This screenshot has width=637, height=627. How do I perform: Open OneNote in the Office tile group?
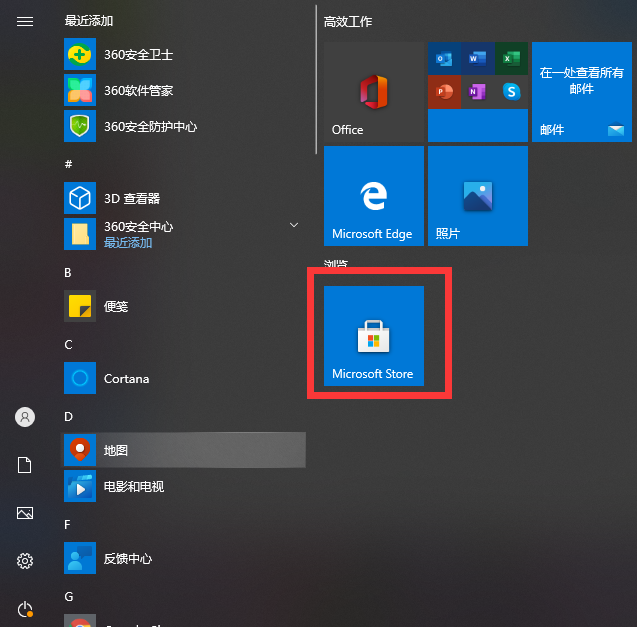pyautogui.click(x=477, y=92)
